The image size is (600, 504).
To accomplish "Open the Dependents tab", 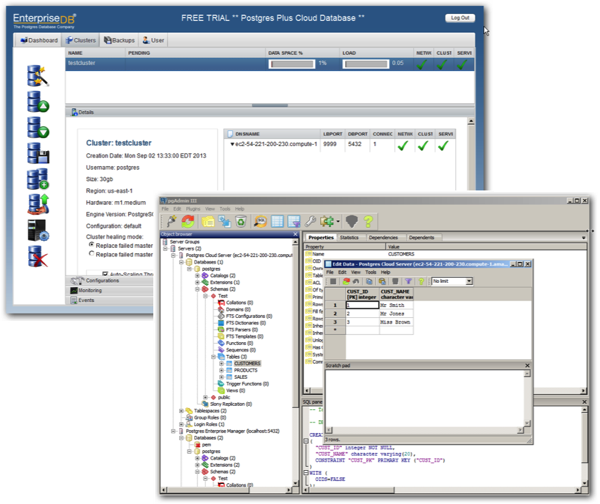I will pos(421,238).
